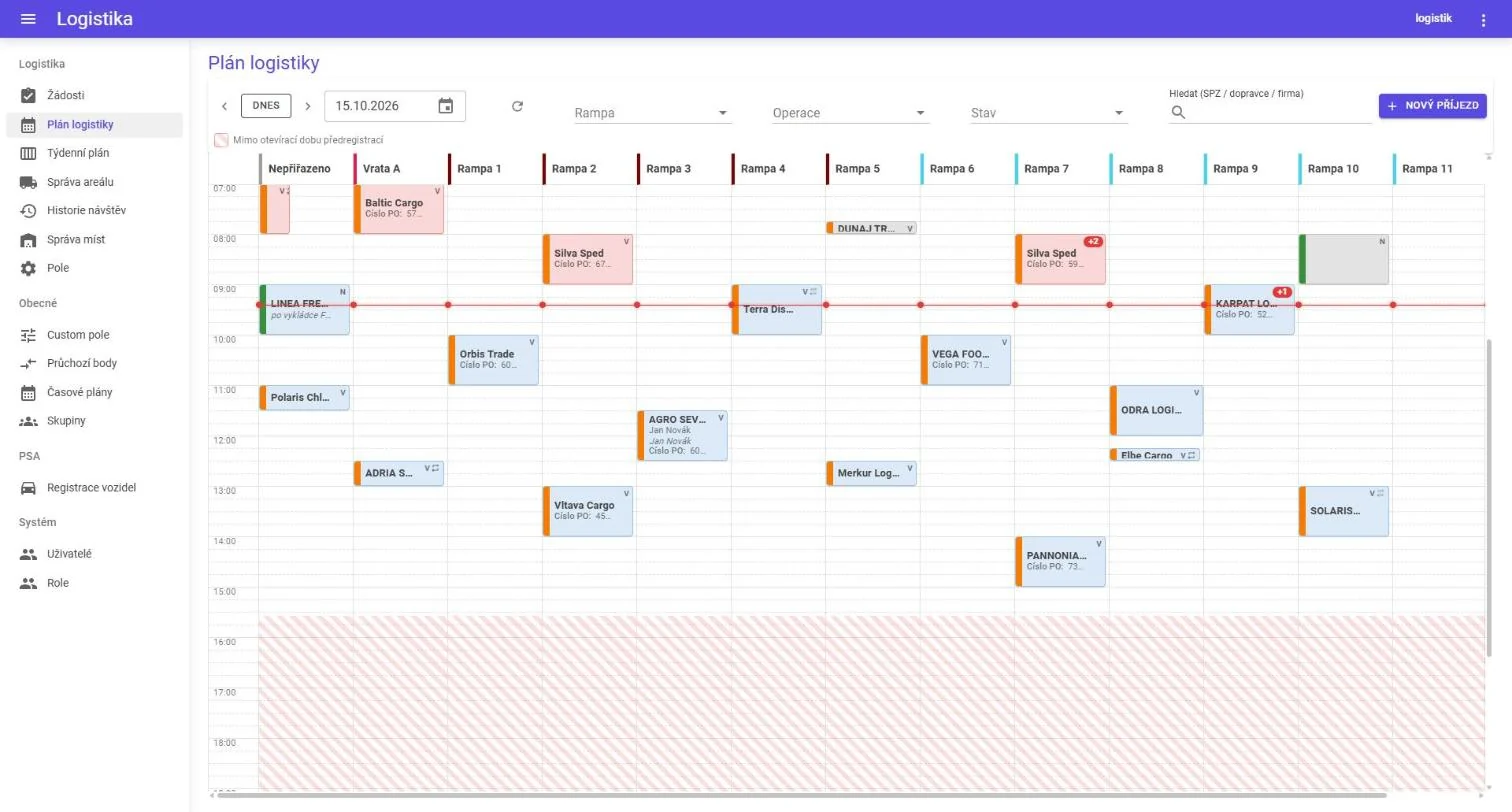
Task: Open Uživatelé in the sidebar
Action: [x=94, y=554]
